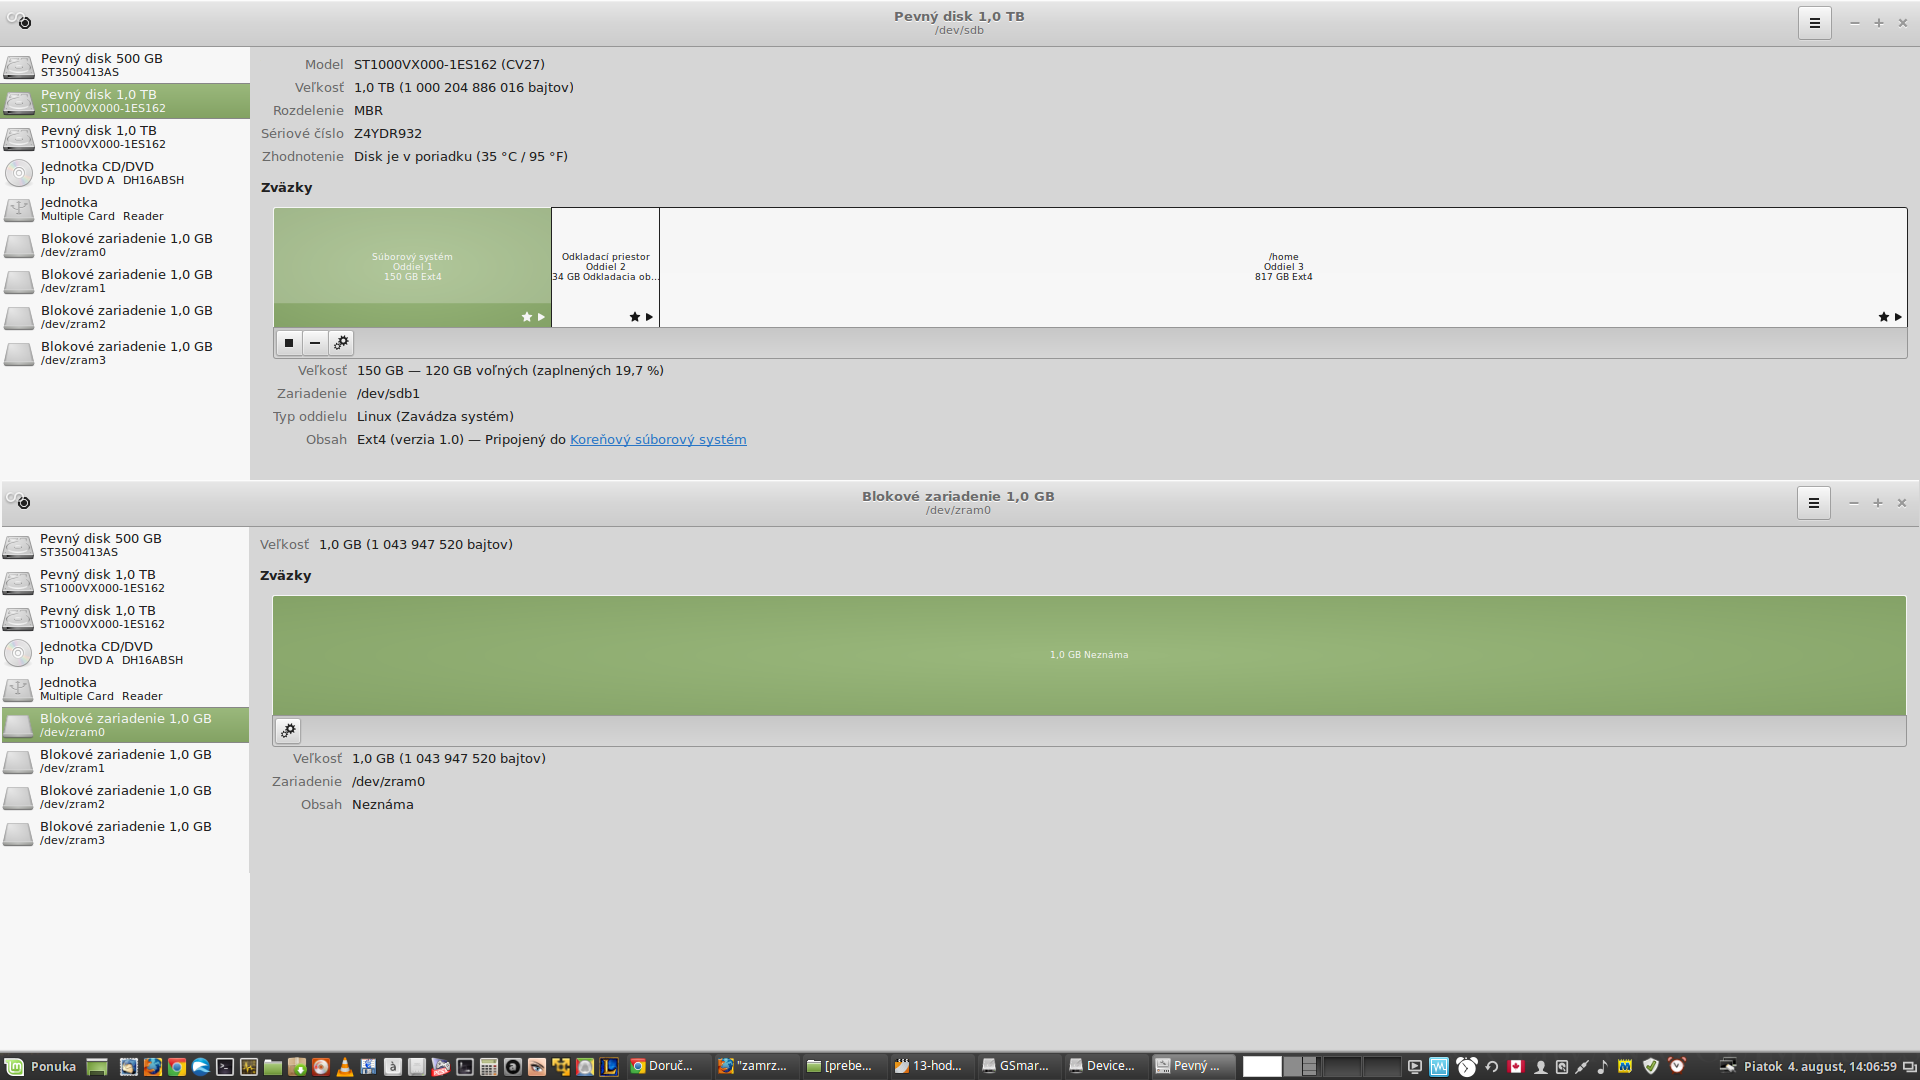Unmount the selected partition with stop button
Screen dimensions: 1920x1080
289,343
